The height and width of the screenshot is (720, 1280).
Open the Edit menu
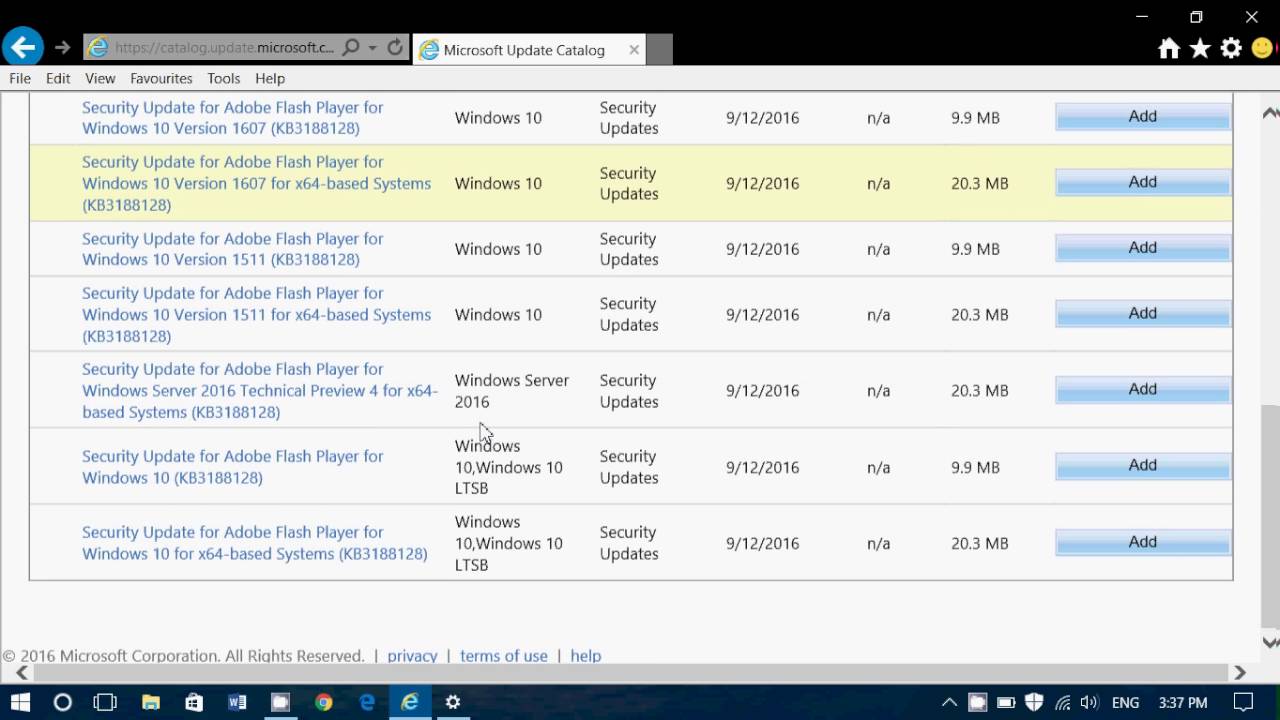pyautogui.click(x=58, y=78)
